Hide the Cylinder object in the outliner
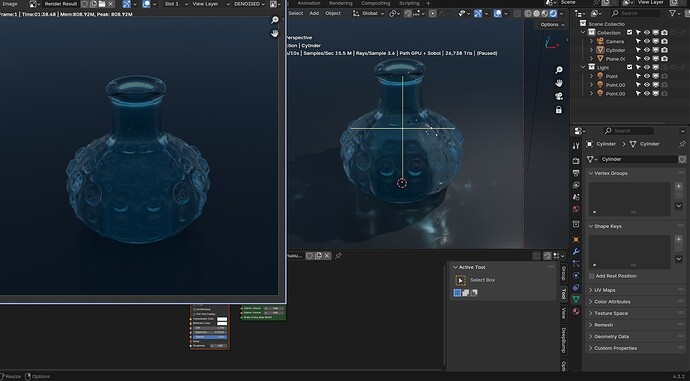The image size is (690, 381). [x=647, y=50]
